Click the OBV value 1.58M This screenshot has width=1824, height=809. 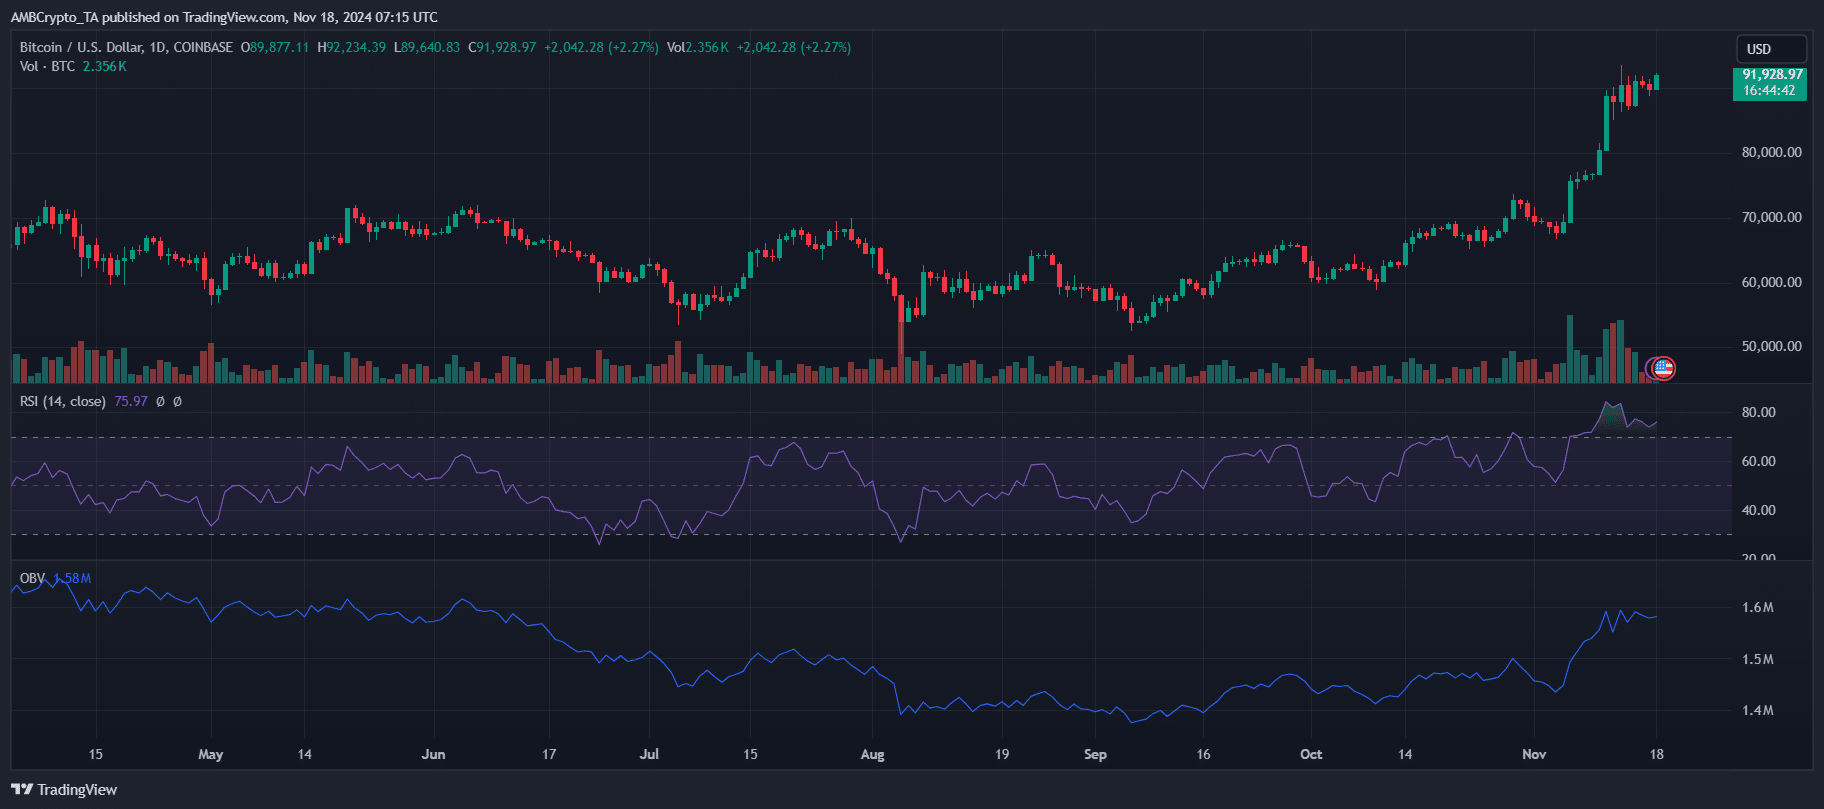[x=72, y=578]
